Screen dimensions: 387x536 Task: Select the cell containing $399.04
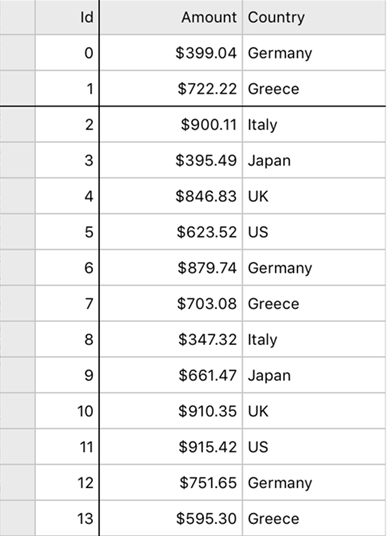[171, 53]
